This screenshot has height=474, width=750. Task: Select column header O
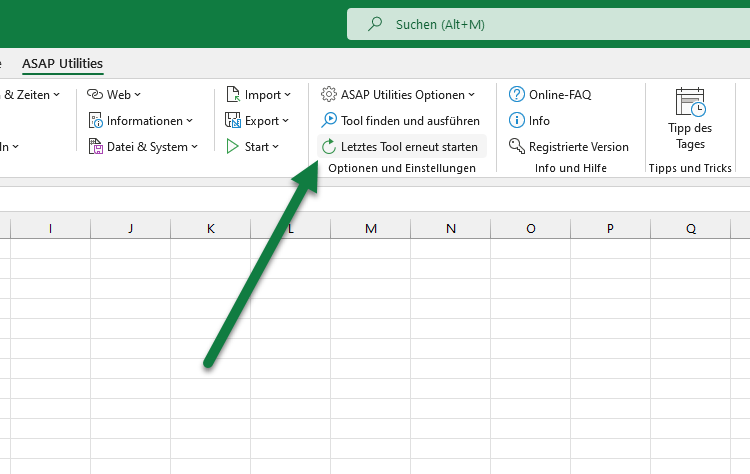530,229
